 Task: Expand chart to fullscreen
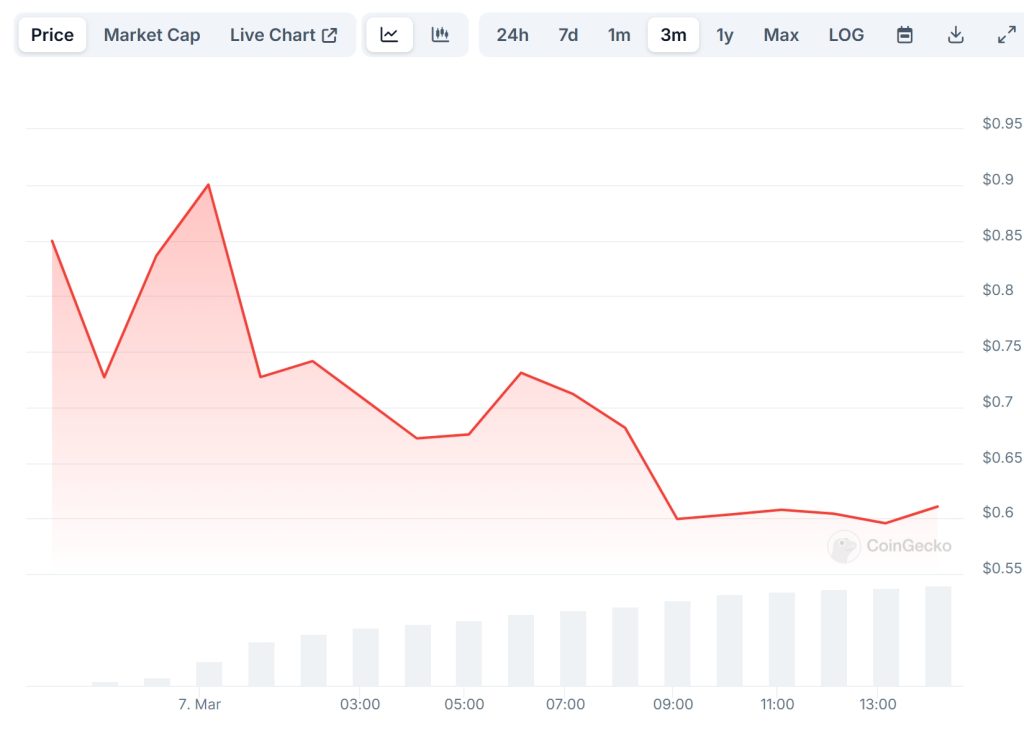click(x=1006, y=35)
